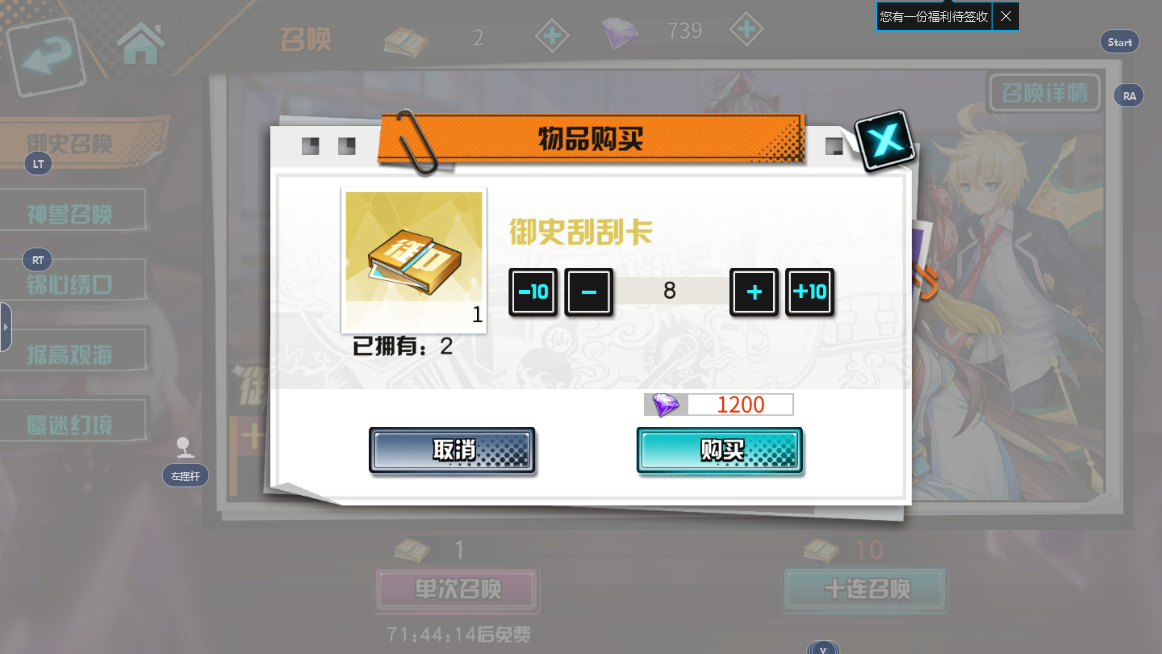Close the item purchase dialog with X
Image resolution: width=1162 pixels, height=654 pixels.
886,139
